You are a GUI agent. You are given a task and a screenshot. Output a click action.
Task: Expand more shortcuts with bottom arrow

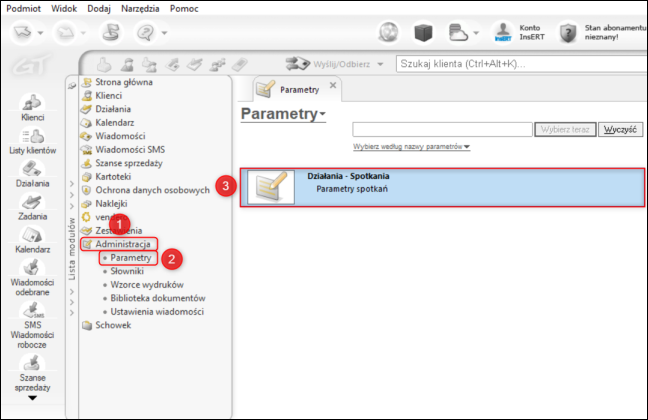(x=32, y=398)
